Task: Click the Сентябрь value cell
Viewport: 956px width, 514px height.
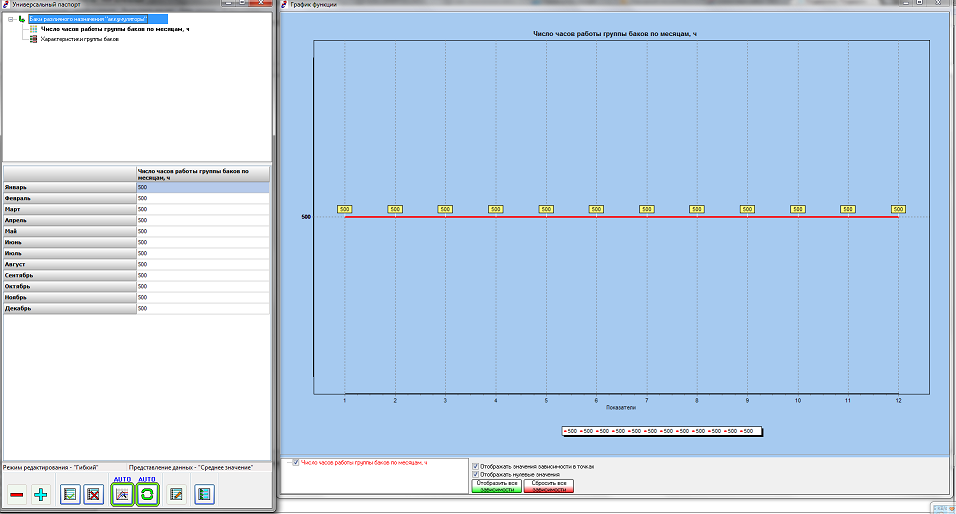Action: tap(202, 276)
